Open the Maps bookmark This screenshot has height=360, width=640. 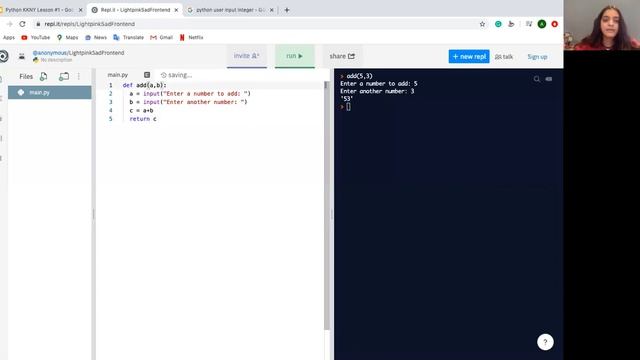(x=68, y=38)
